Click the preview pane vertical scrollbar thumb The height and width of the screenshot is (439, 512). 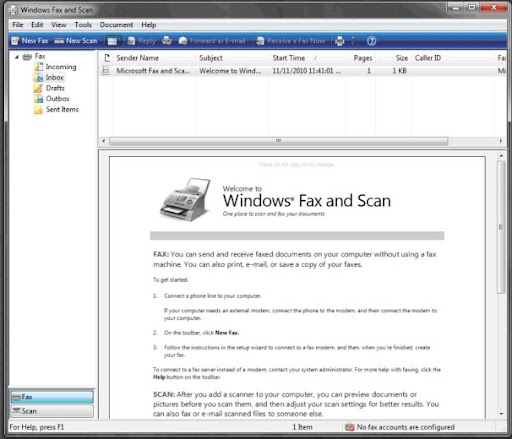501,227
